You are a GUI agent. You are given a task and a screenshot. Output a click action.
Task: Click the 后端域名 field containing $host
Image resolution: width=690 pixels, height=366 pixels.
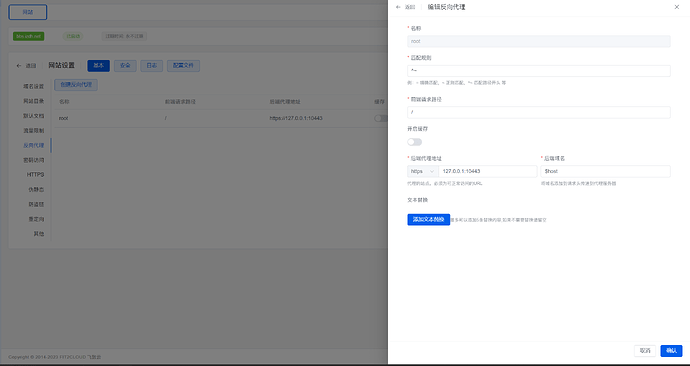606,171
